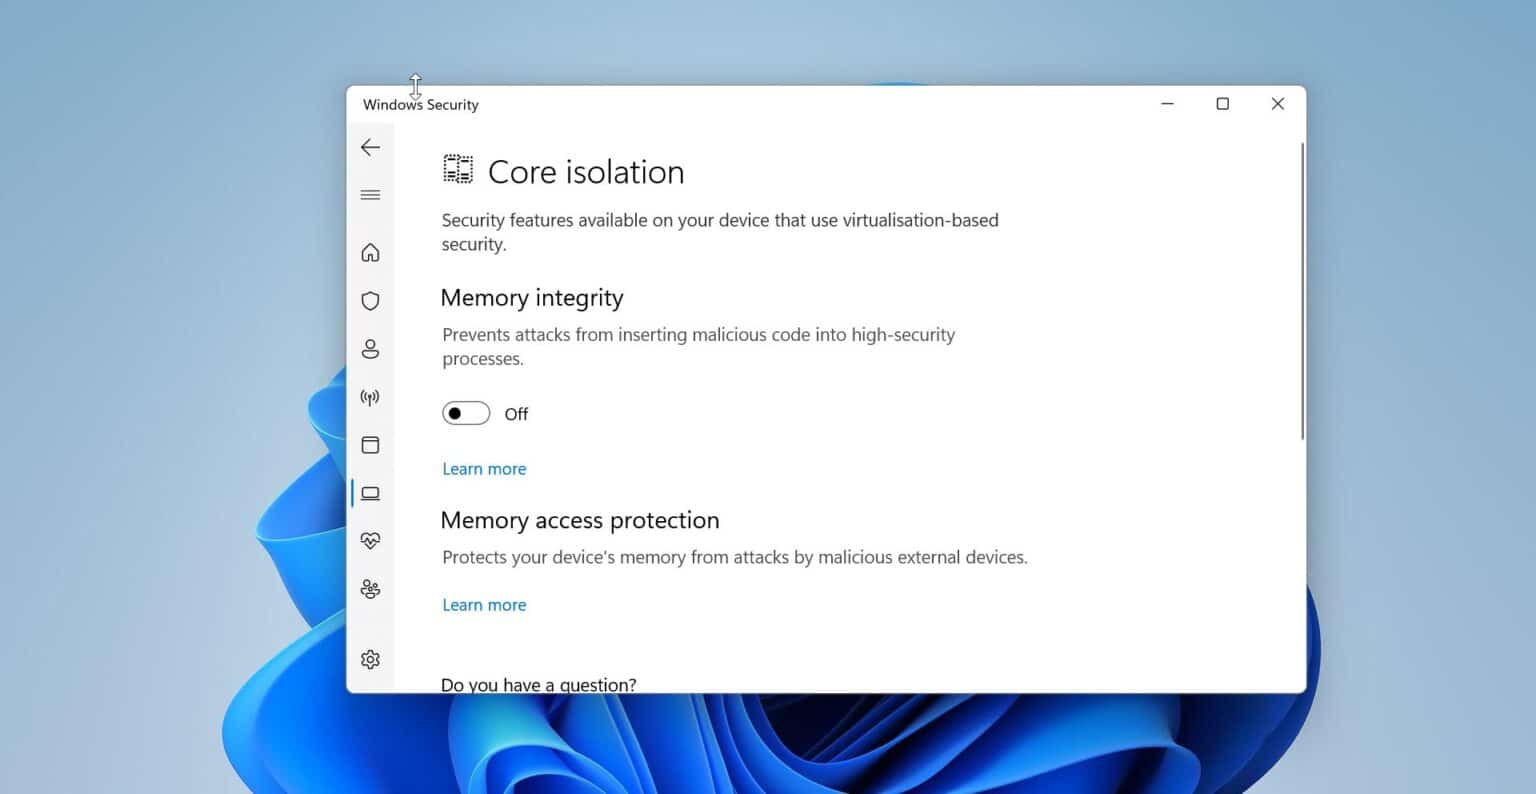This screenshot has width=1536, height=794.
Task: Open Device security laptop icon
Action: point(370,493)
